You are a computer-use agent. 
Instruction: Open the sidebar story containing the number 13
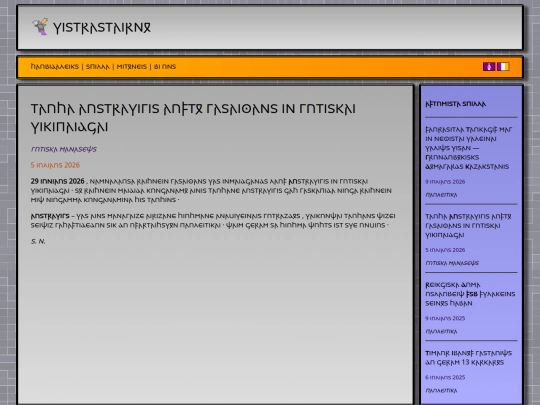(x=468, y=358)
